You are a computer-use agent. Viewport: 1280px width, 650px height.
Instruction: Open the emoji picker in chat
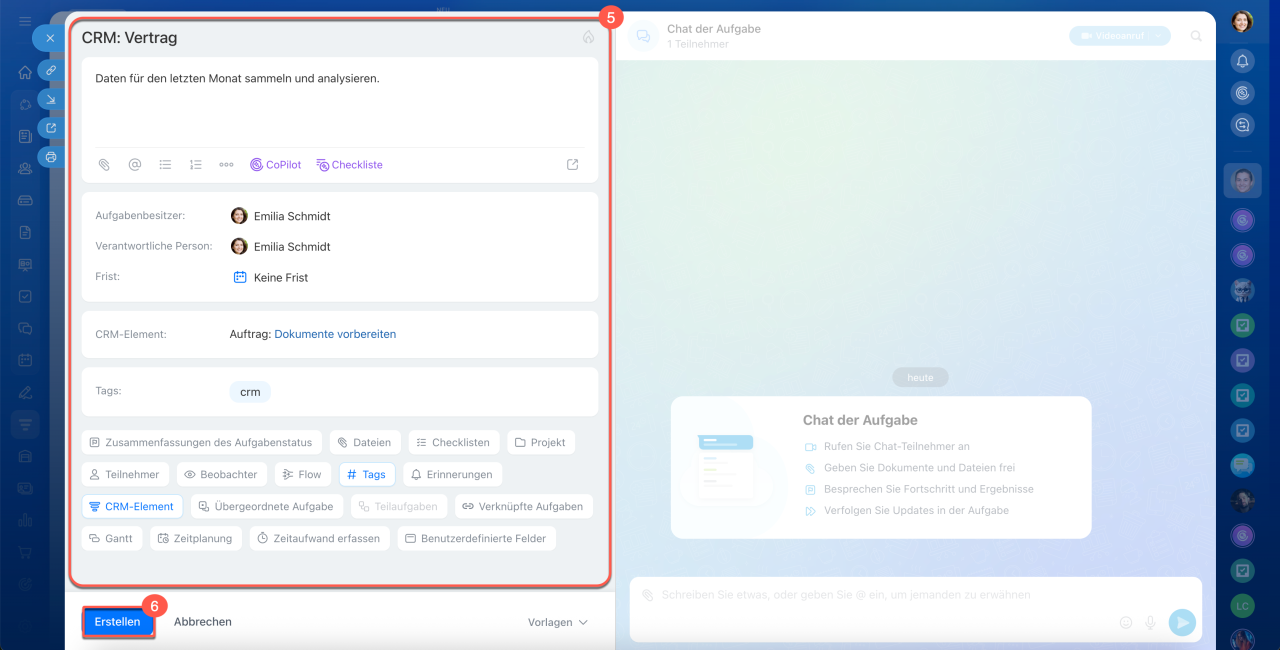(1126, 622)
